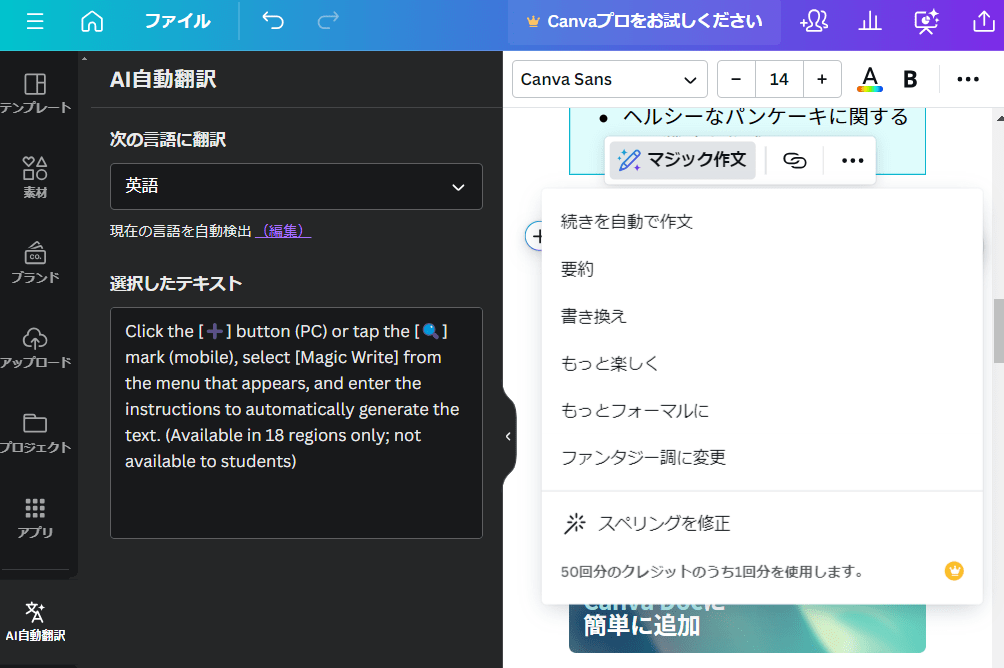
Task: Click the 次の言語に翻訳 heading
Action: pos(168,140)
